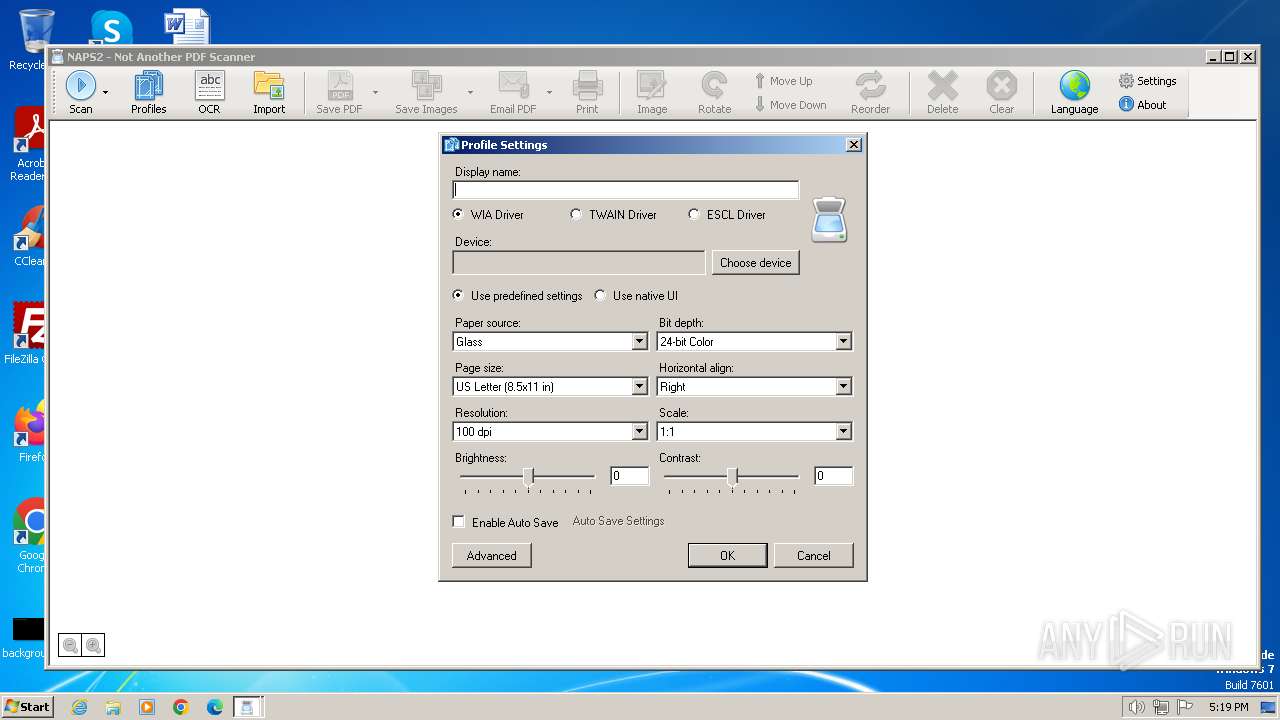Viewport: 1280px width, 720px height.
Task: Open the Language menu
Action: [x=1075, y=93]
